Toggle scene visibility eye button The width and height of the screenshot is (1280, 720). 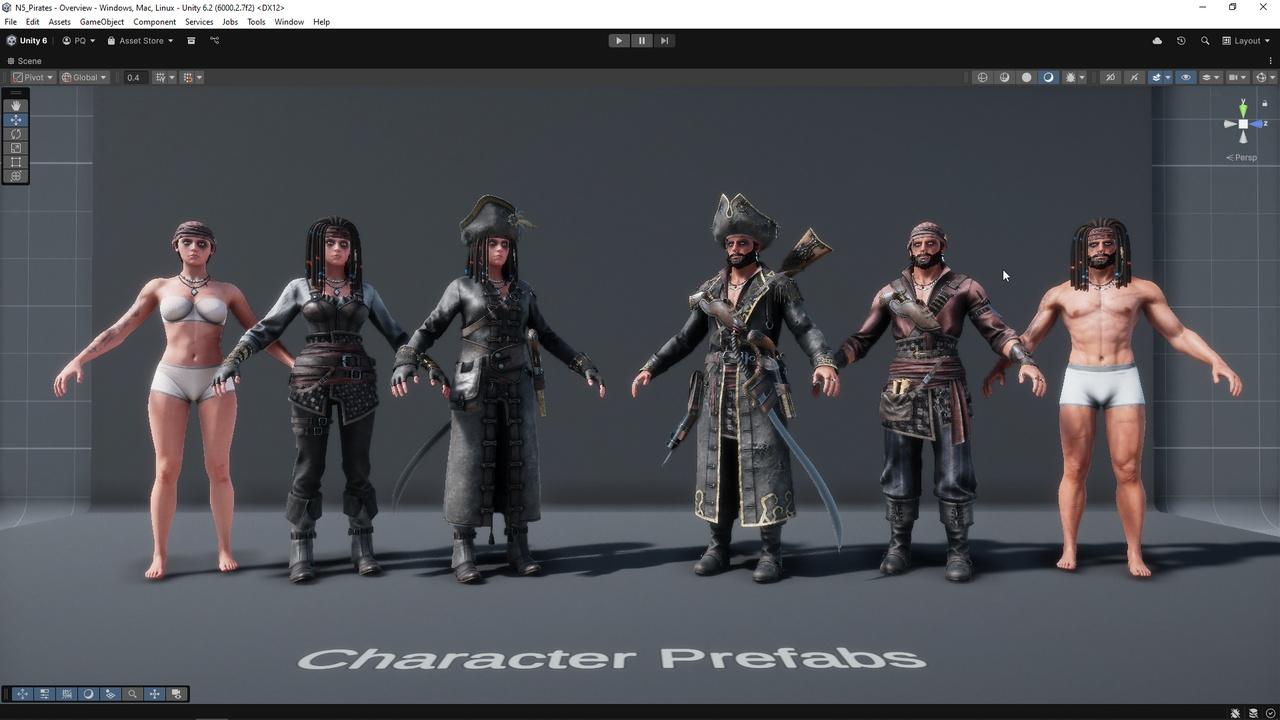pyautogui.click(x=1186, y=77)
